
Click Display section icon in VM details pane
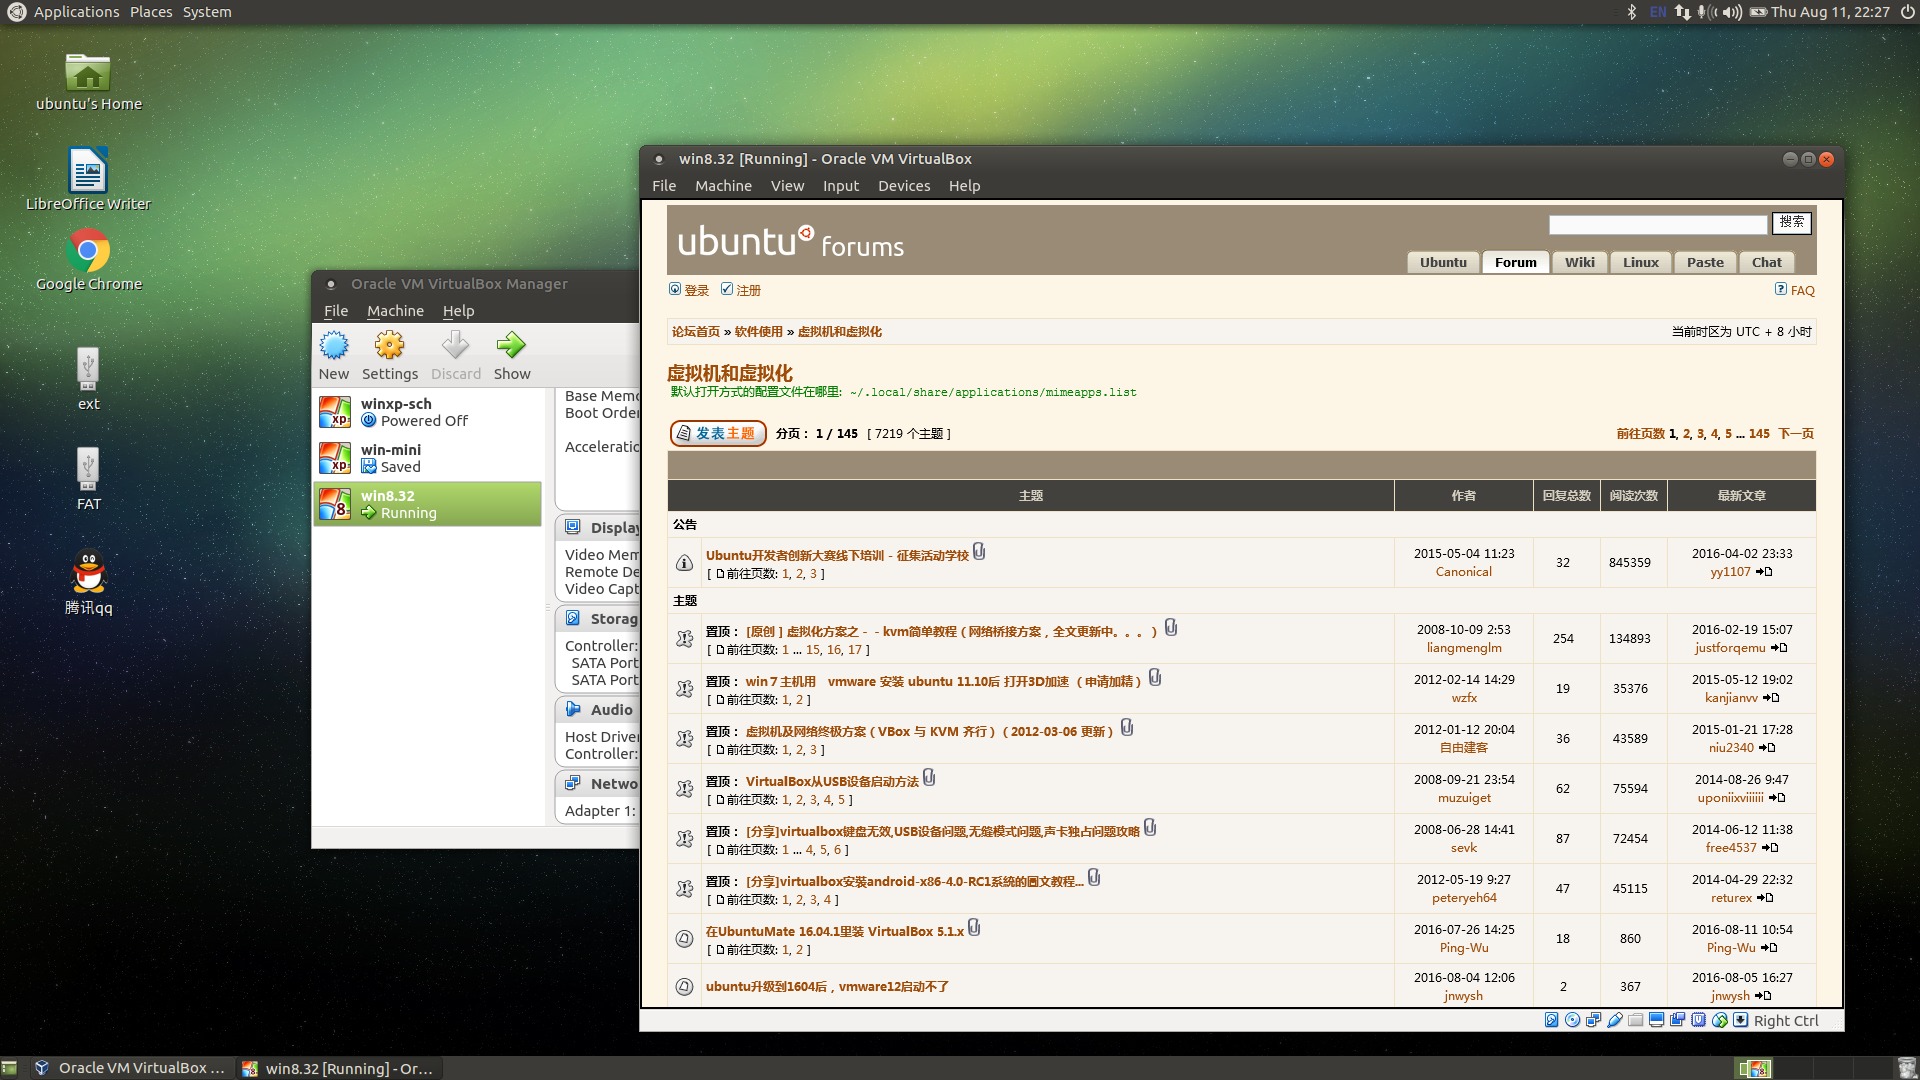(573, 527)
